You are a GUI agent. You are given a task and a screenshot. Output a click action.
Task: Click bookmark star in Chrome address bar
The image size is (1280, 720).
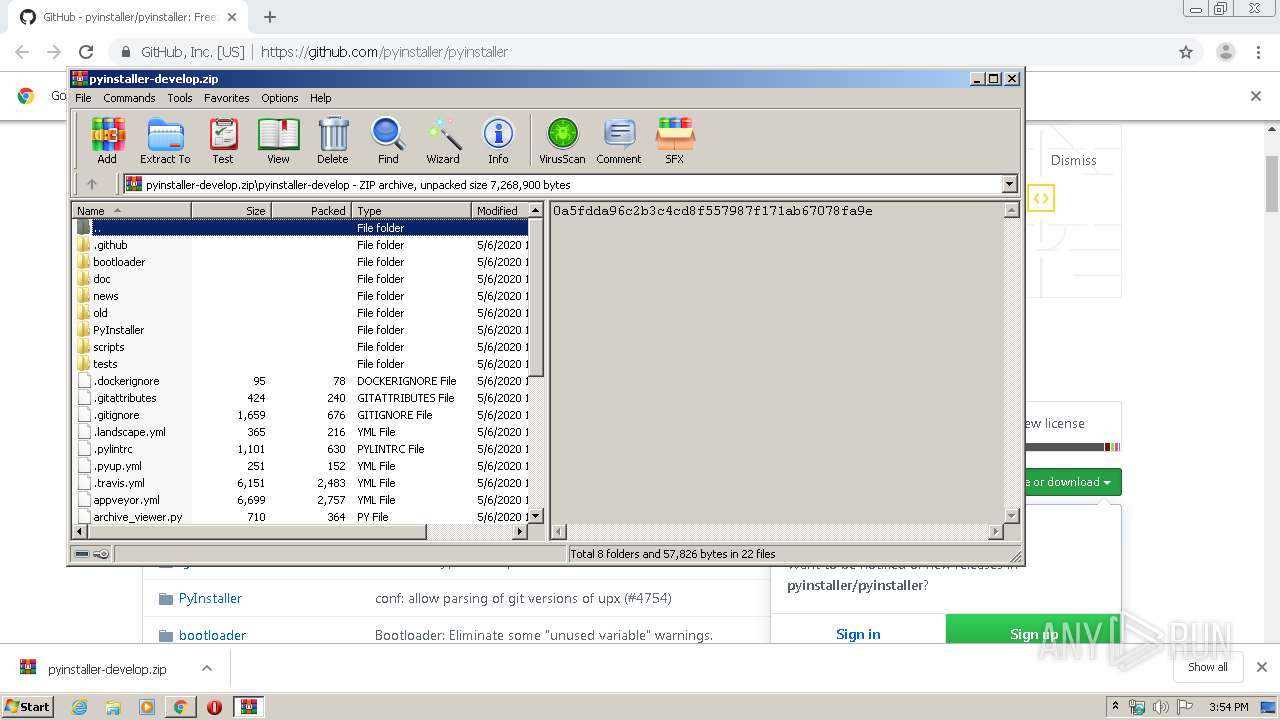point(1186,52)
